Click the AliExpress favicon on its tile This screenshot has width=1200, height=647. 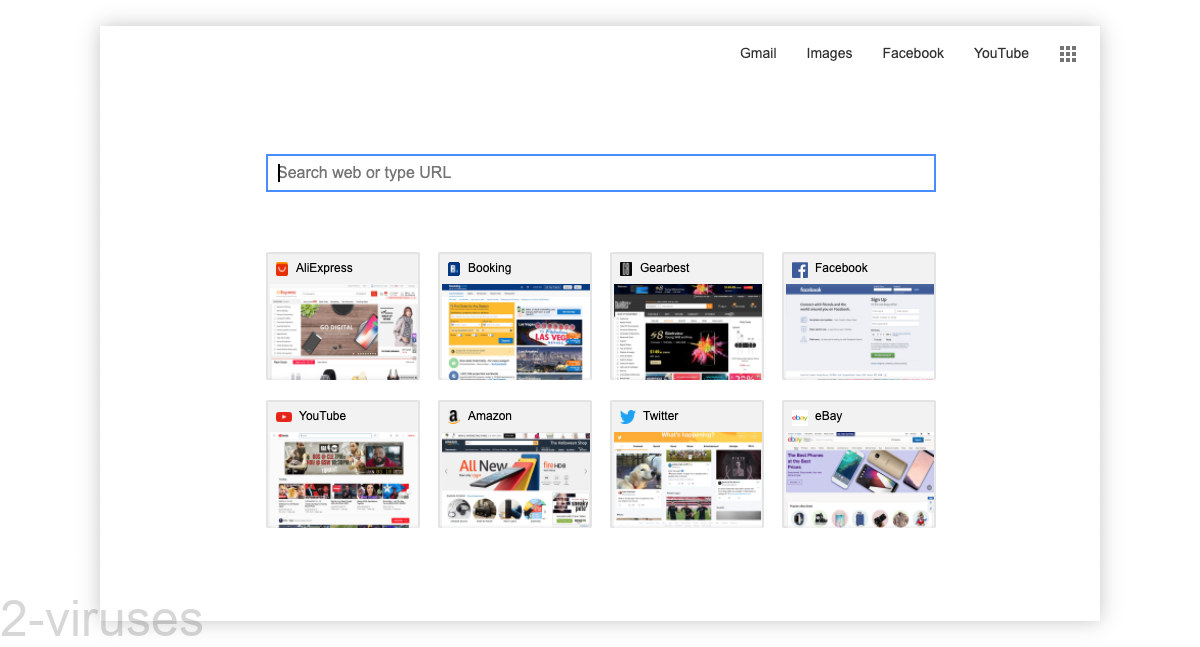[x=282, y=268]
